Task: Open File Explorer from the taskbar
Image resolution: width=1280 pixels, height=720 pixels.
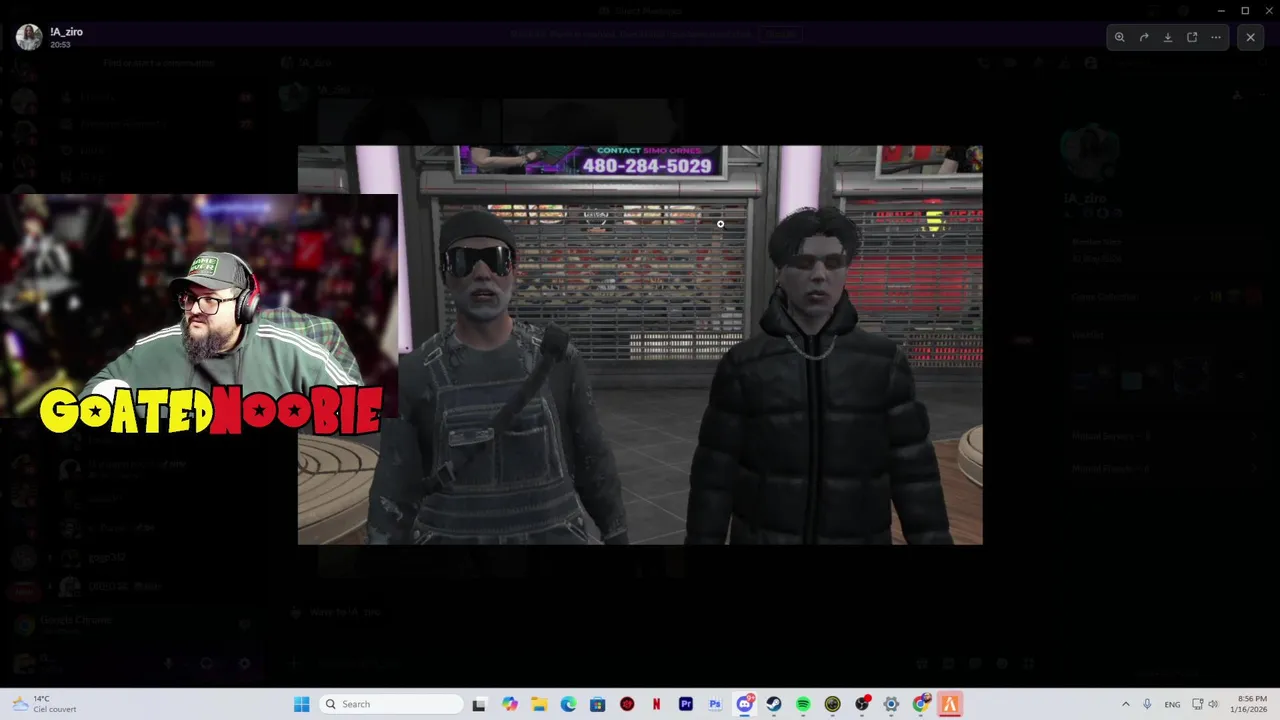Action: click(539, 704)
